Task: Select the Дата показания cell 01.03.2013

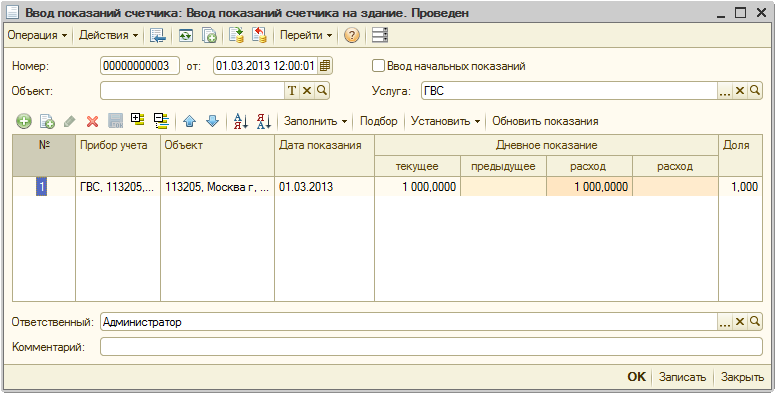Action: pos(324,187)
